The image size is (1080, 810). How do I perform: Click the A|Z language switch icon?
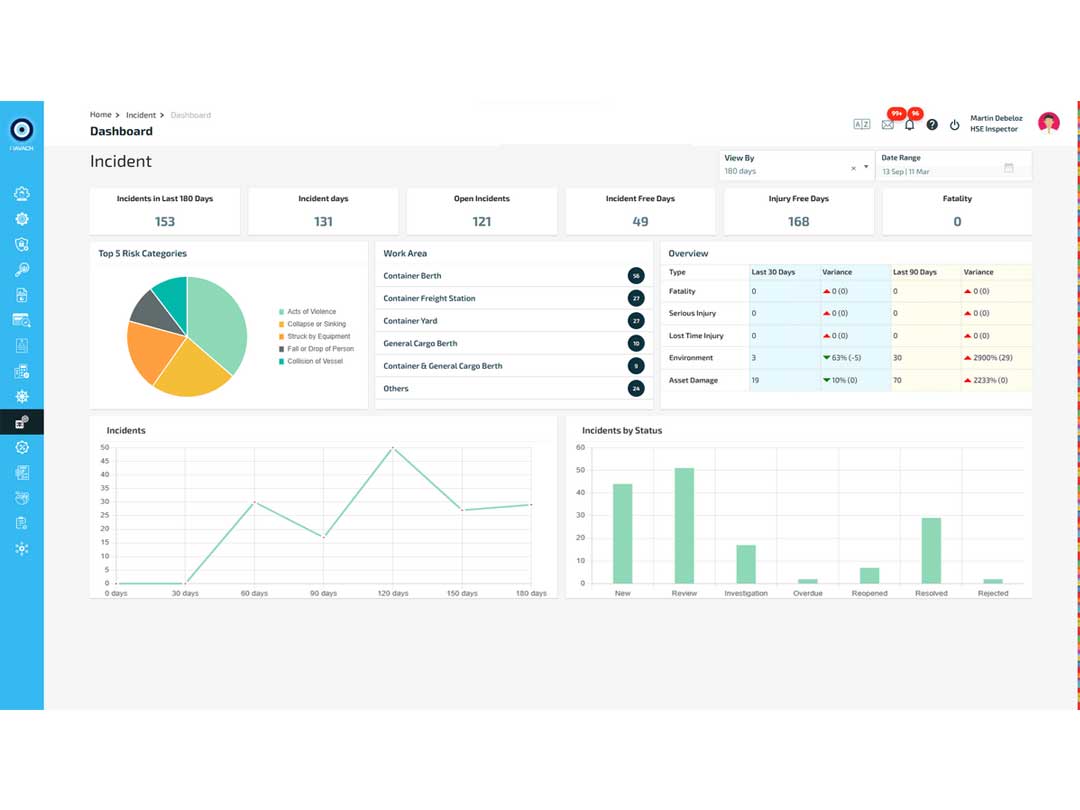[x=862, y=124]
